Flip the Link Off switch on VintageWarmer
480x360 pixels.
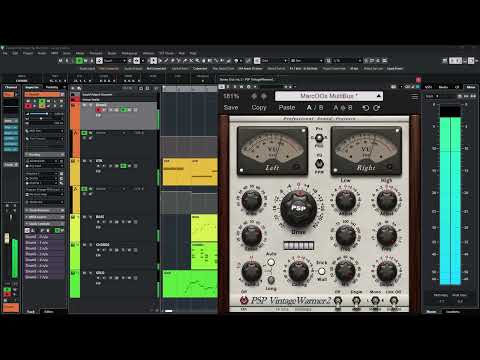click(394, 301)
